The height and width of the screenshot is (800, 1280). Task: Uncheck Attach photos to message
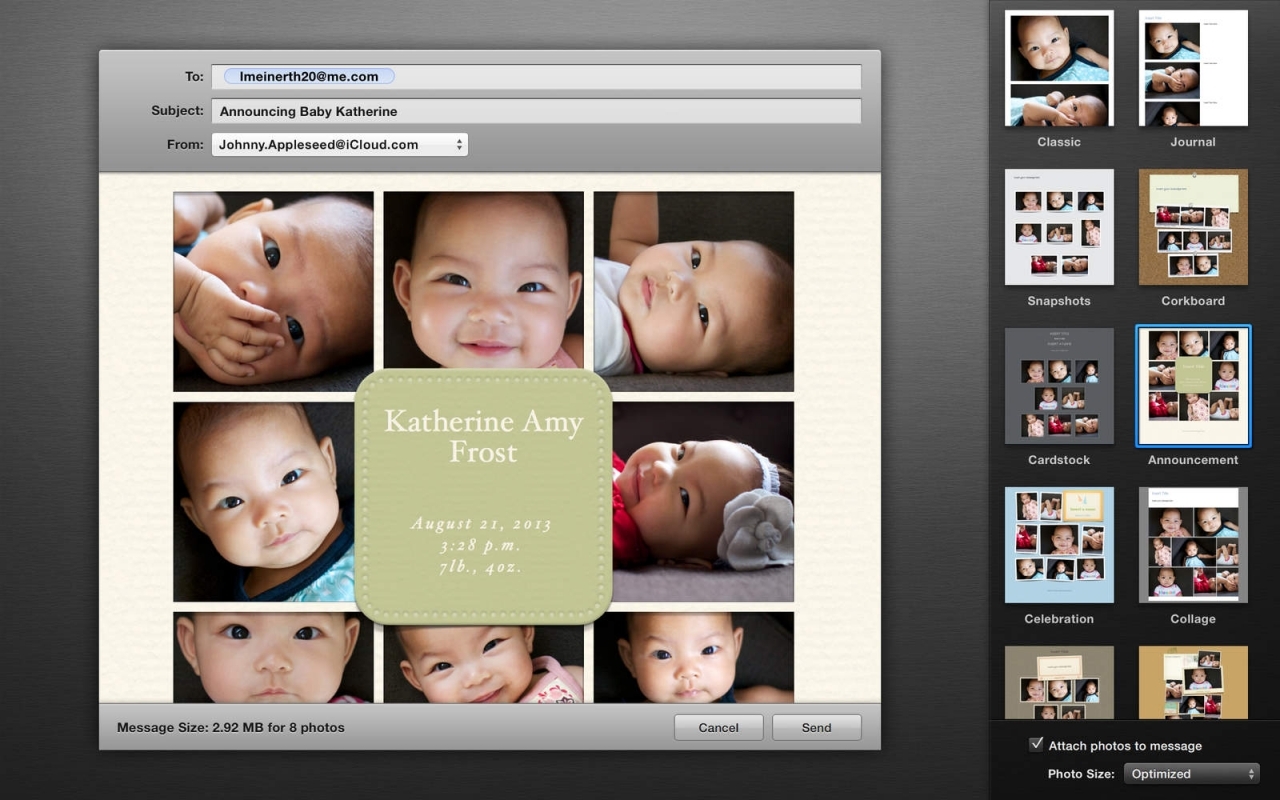[1036, 745]
